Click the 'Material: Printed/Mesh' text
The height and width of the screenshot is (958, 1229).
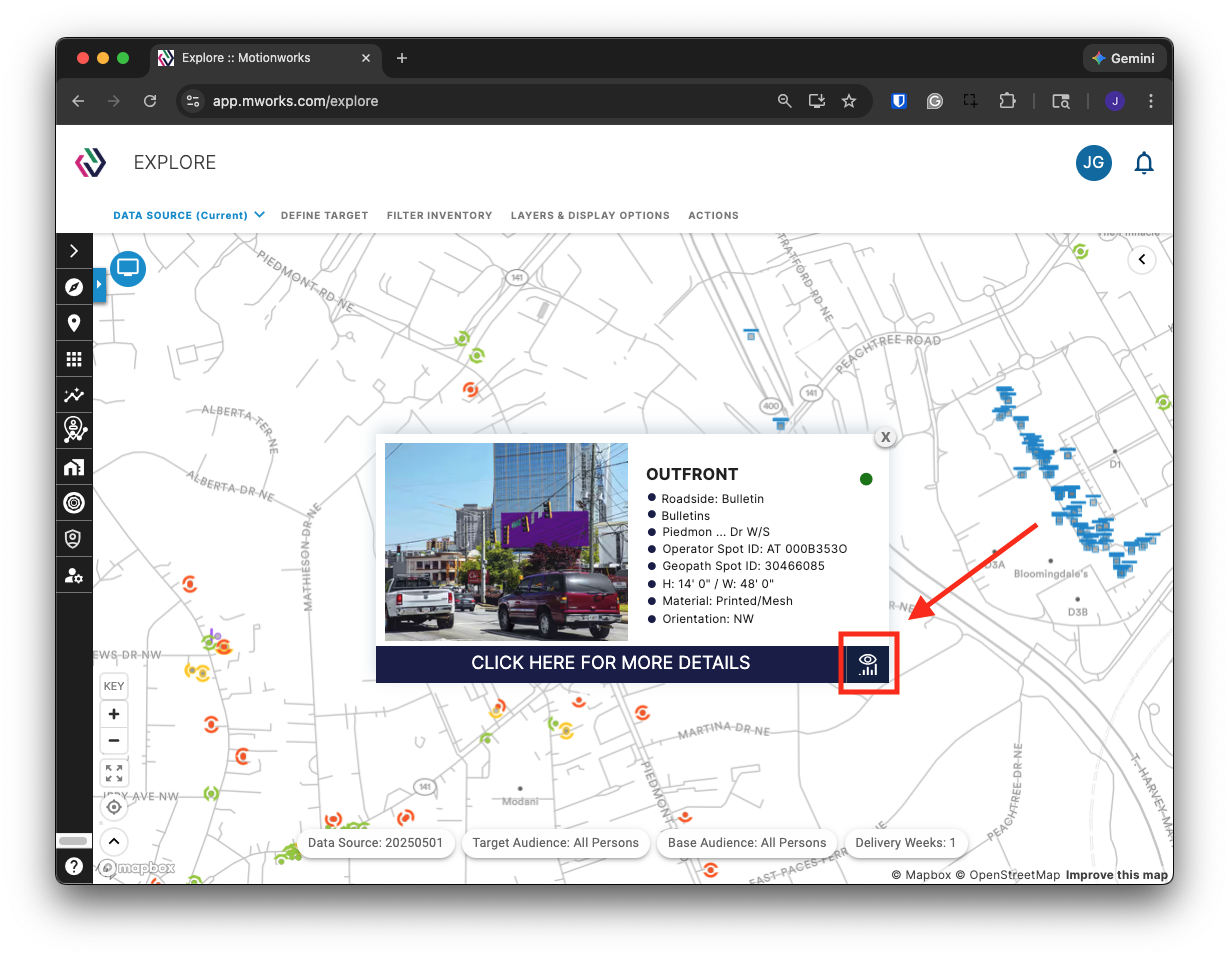tap(727, 601)
